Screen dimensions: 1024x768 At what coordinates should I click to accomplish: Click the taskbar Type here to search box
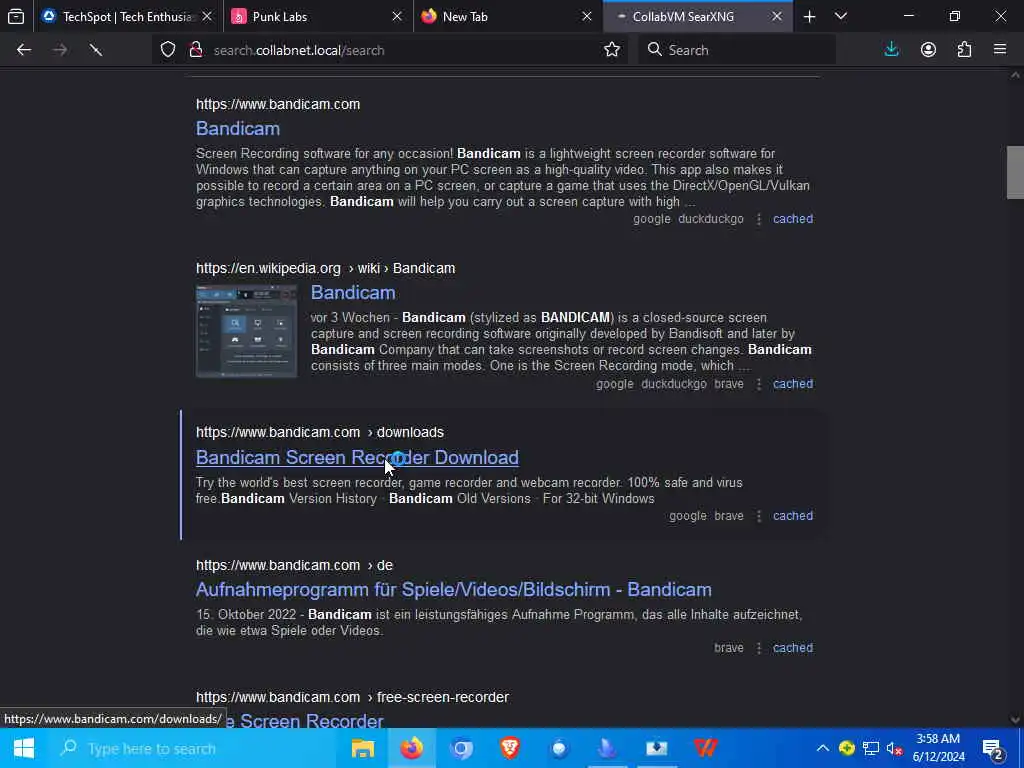(x=193, y=748)
